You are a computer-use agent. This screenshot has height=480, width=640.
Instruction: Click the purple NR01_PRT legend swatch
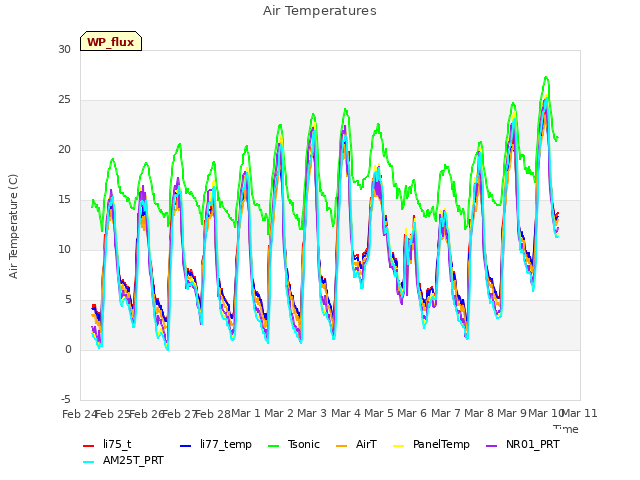491,445
